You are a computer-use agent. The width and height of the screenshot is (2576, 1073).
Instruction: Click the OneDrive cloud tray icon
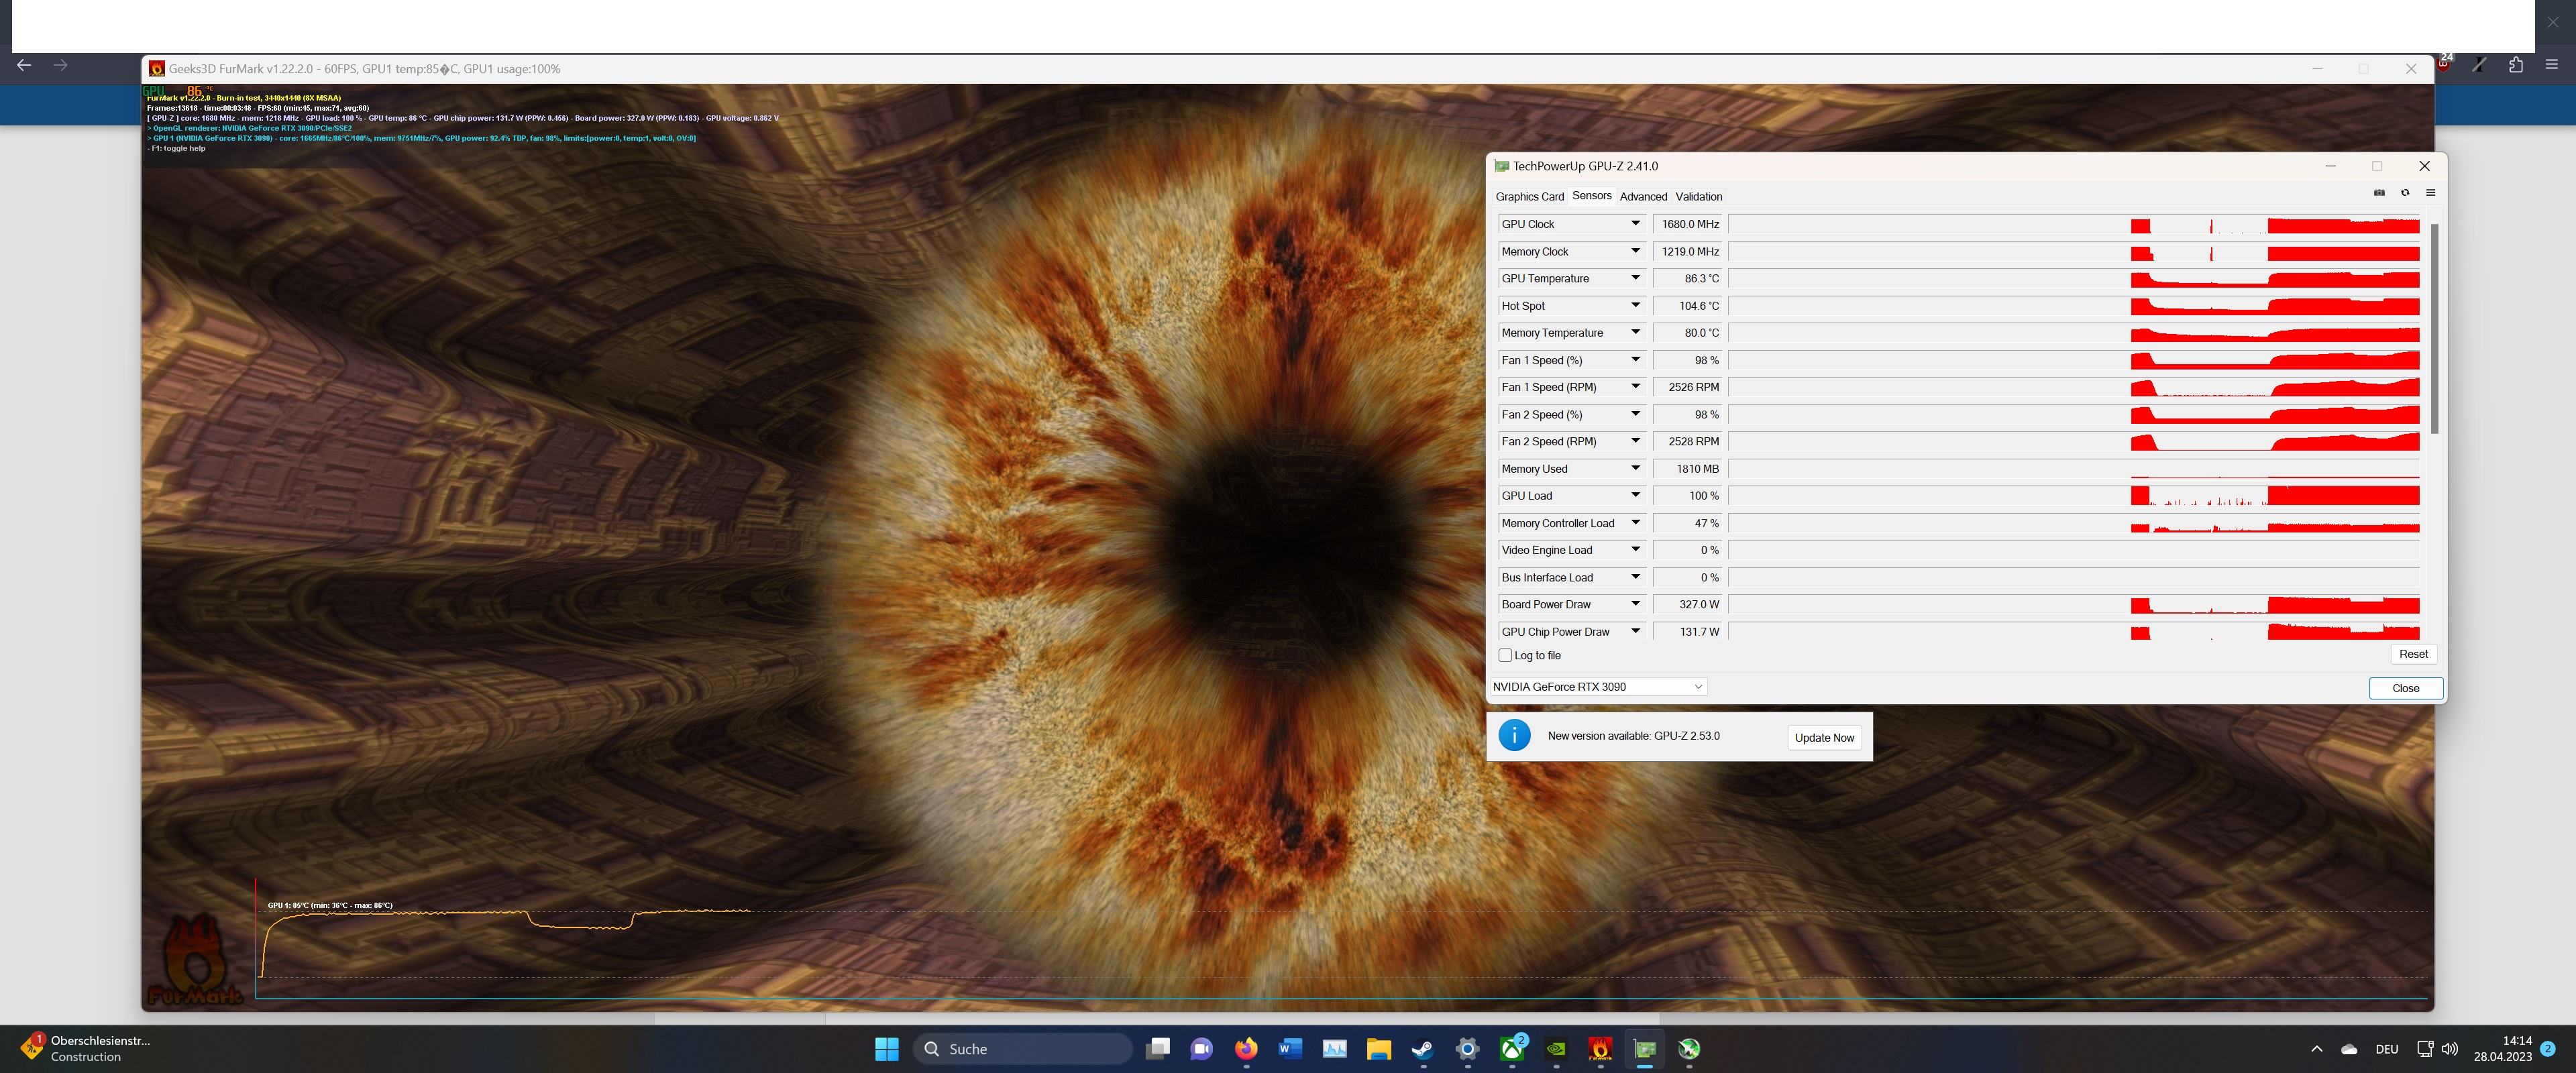(2349, 1049)
